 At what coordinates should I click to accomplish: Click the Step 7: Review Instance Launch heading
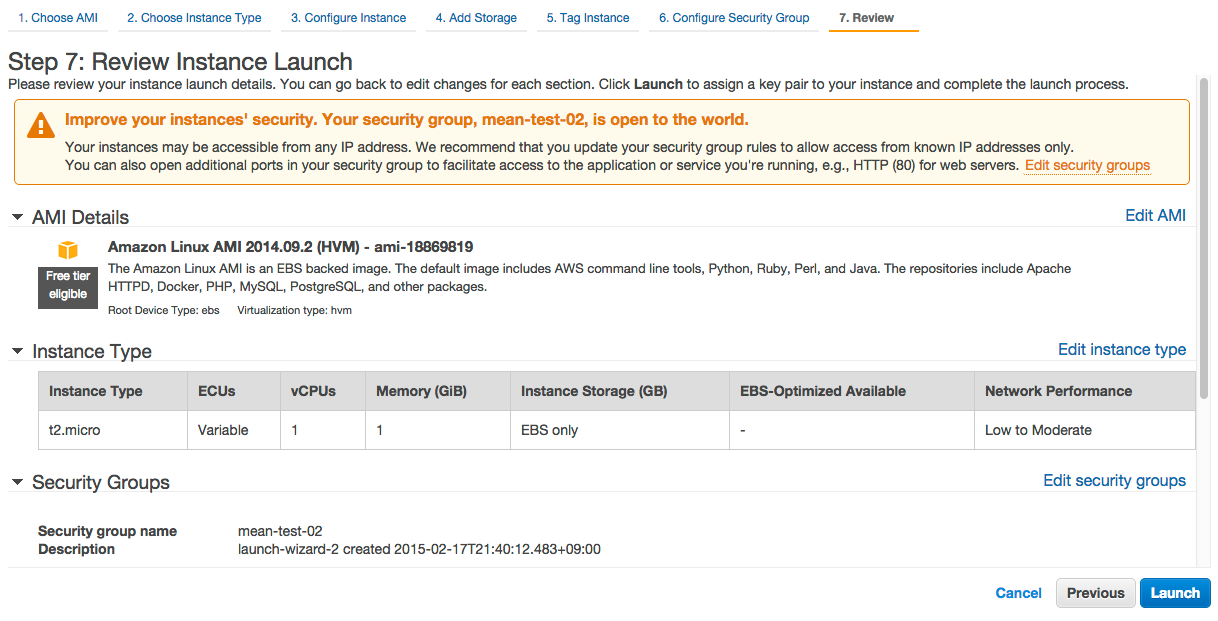click(180, 62)
